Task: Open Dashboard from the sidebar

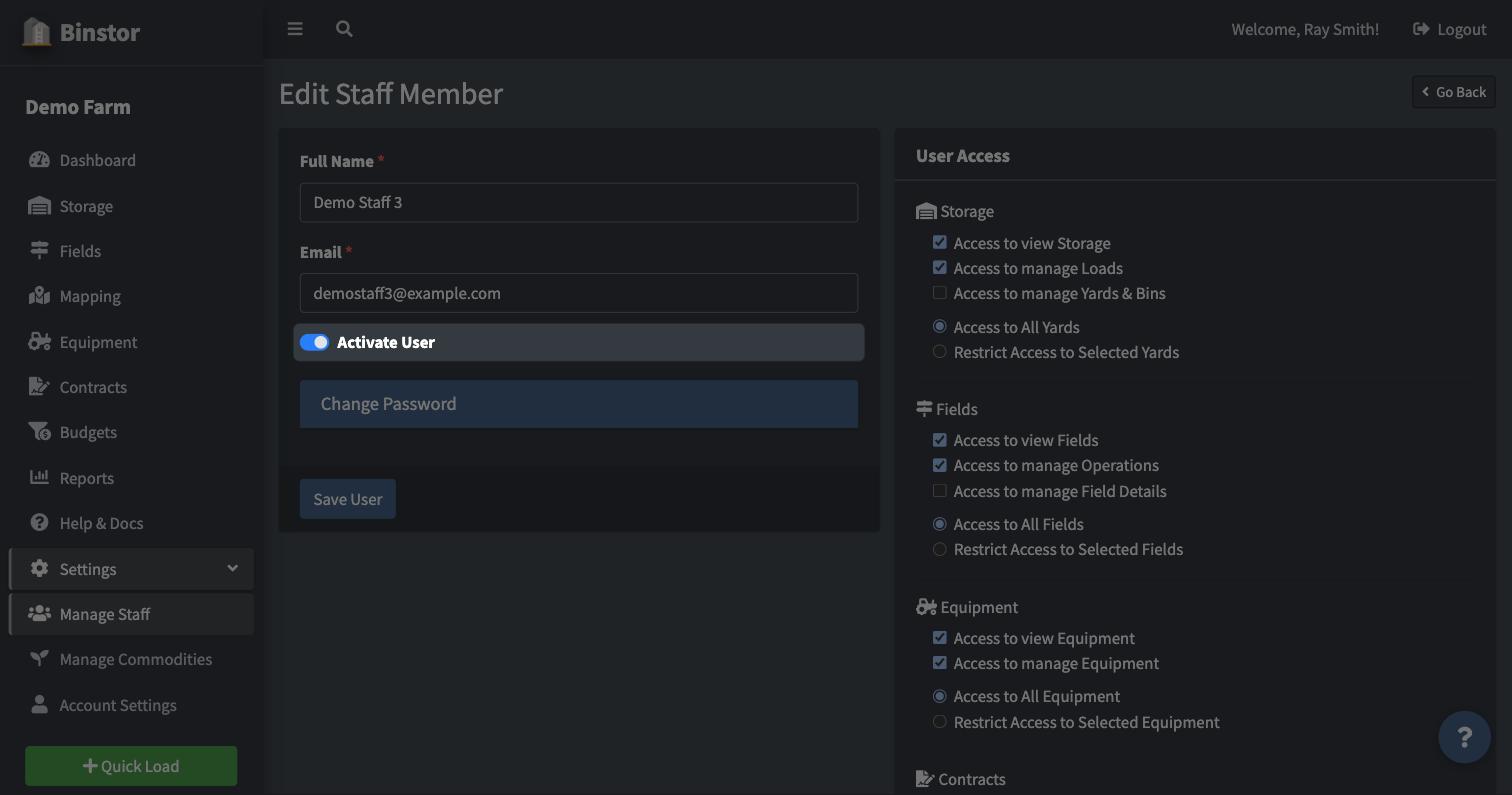Action: [131, 160]
